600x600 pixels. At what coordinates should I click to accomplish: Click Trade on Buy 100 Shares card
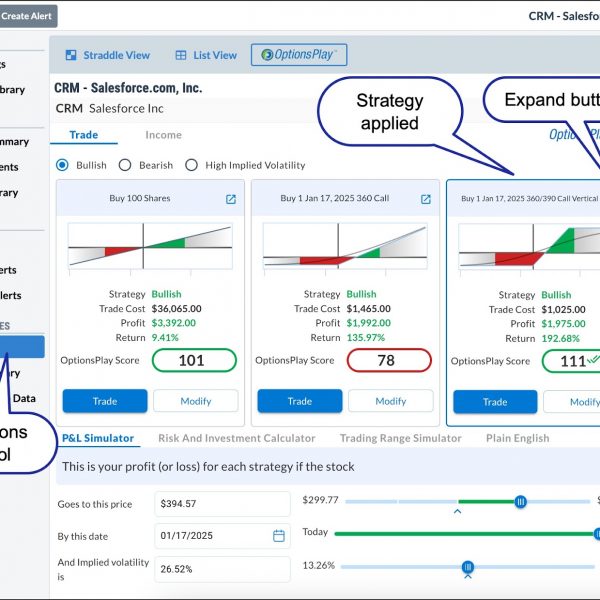coord(105,401)
